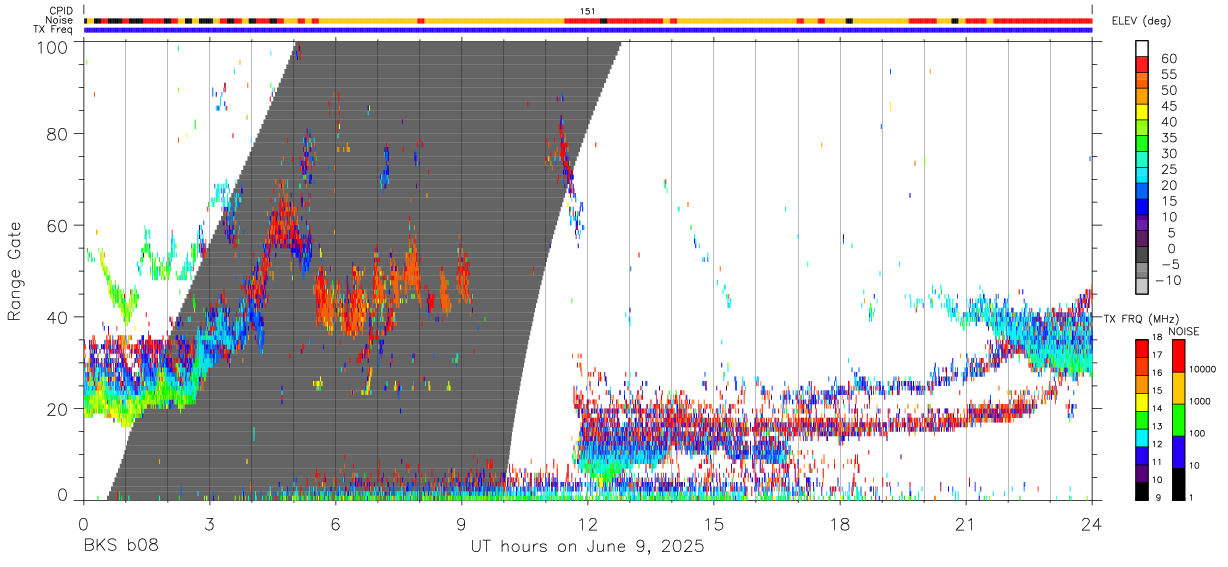Click the "CPID" row label
This screenshot has width=1228, height=567.
(60, 11)
